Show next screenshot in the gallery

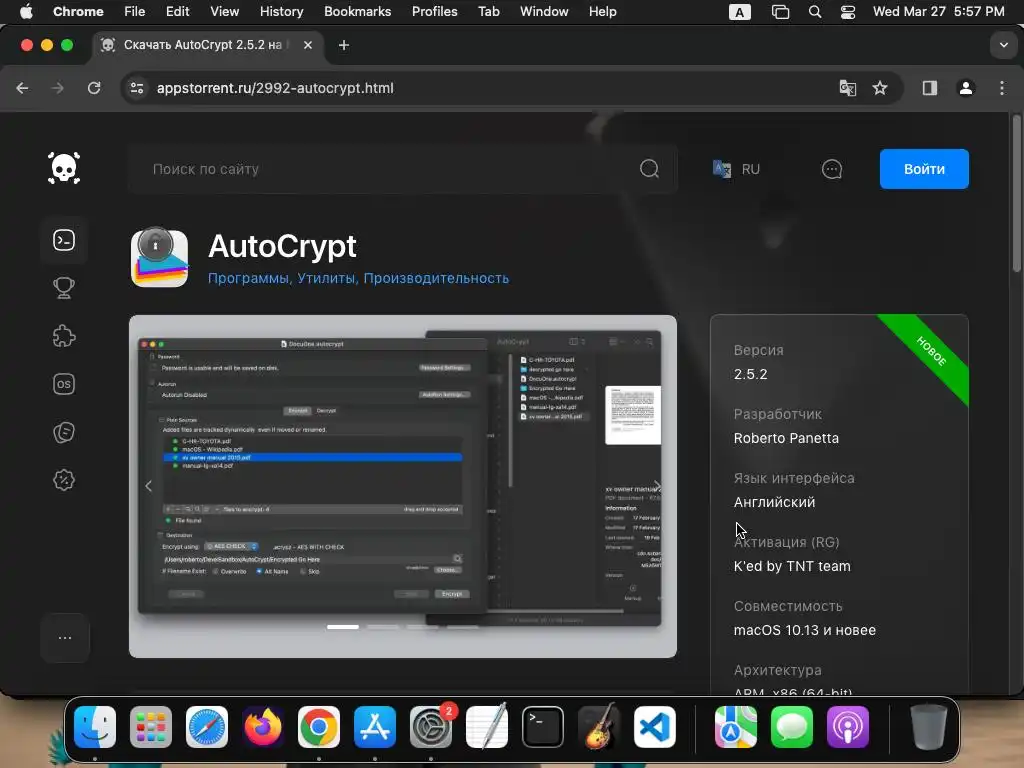(658, 486)
